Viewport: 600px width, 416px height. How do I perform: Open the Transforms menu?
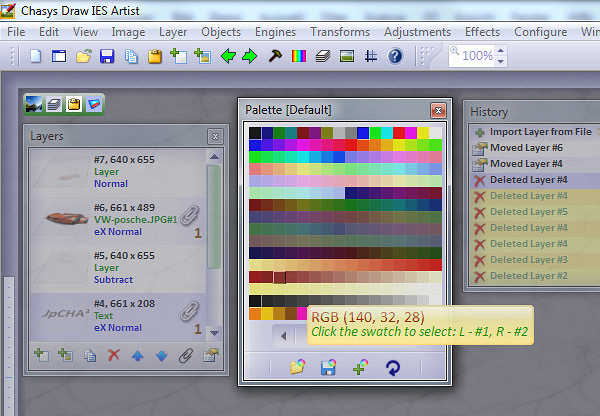[339, 32]
